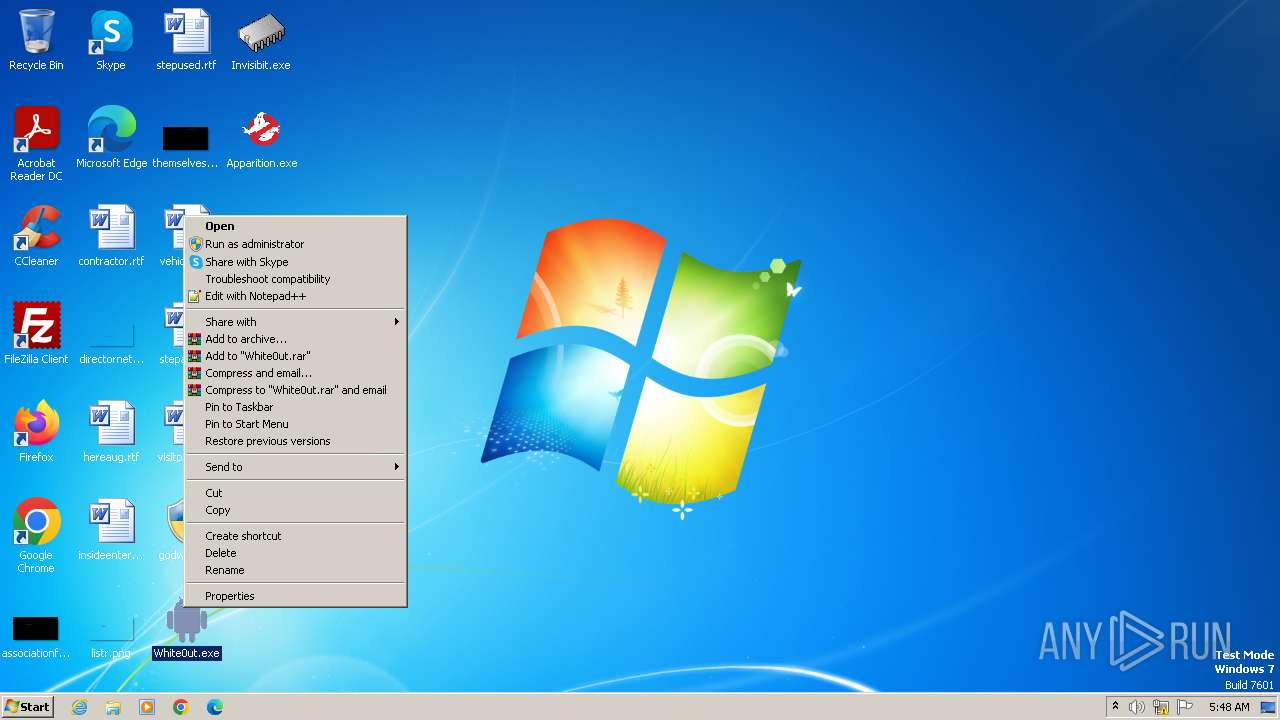Select Troubleshoot compatibility
The height and width of the screenshot is (720, 1280).
(x=296, y=279)
